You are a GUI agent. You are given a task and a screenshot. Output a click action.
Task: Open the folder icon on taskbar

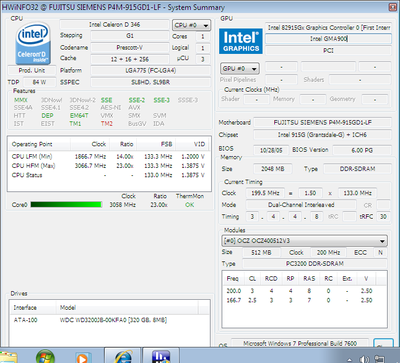coord(8,358)
